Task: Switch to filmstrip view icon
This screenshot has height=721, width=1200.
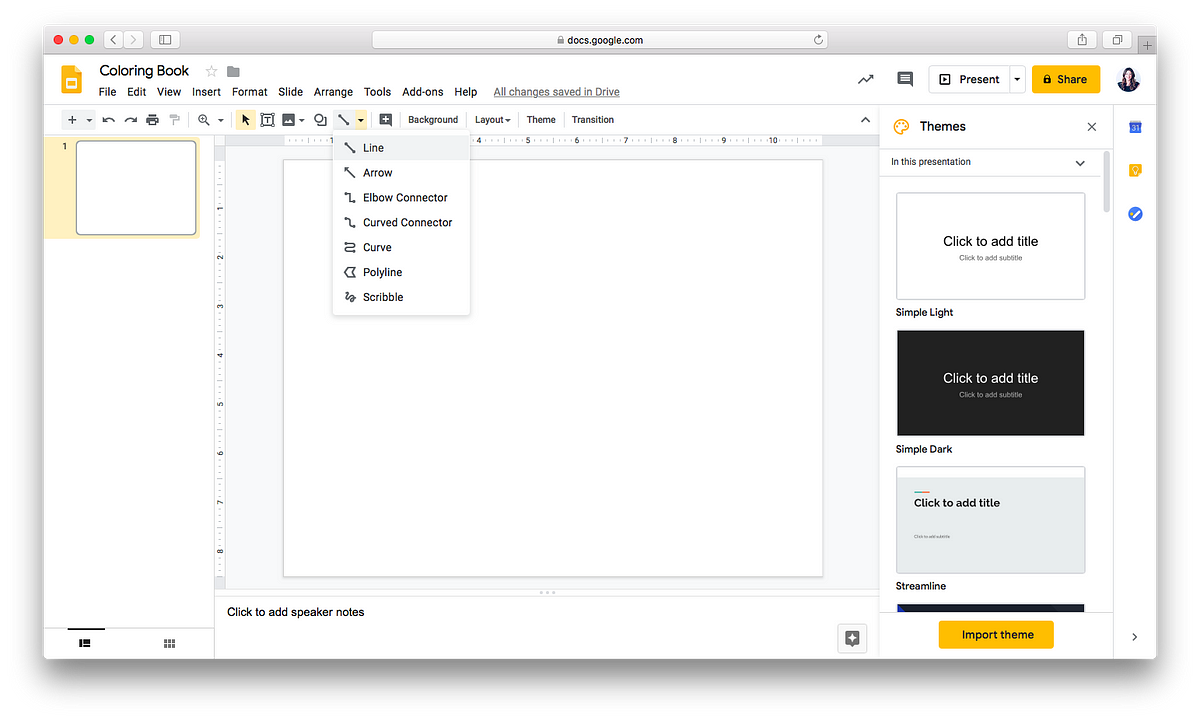Action: pos(85,643)
